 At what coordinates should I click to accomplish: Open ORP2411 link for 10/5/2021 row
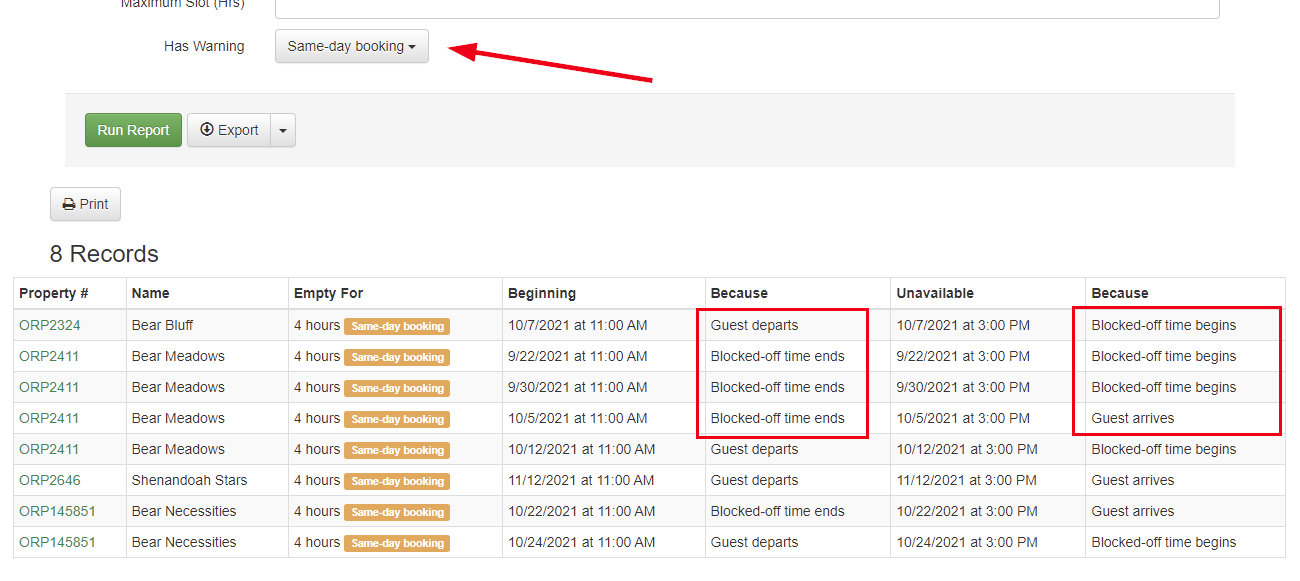point(49,418)
